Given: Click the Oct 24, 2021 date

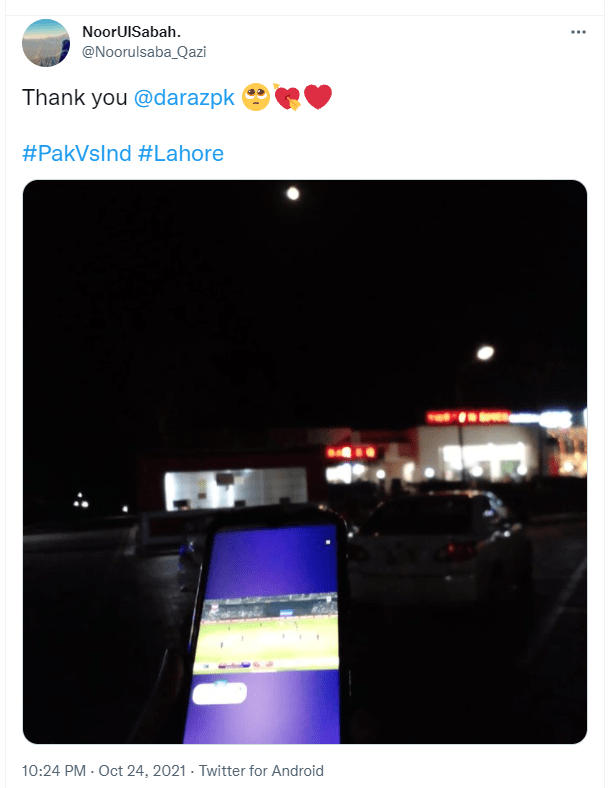Looking at the screenshot, I should tap(142, 770).
